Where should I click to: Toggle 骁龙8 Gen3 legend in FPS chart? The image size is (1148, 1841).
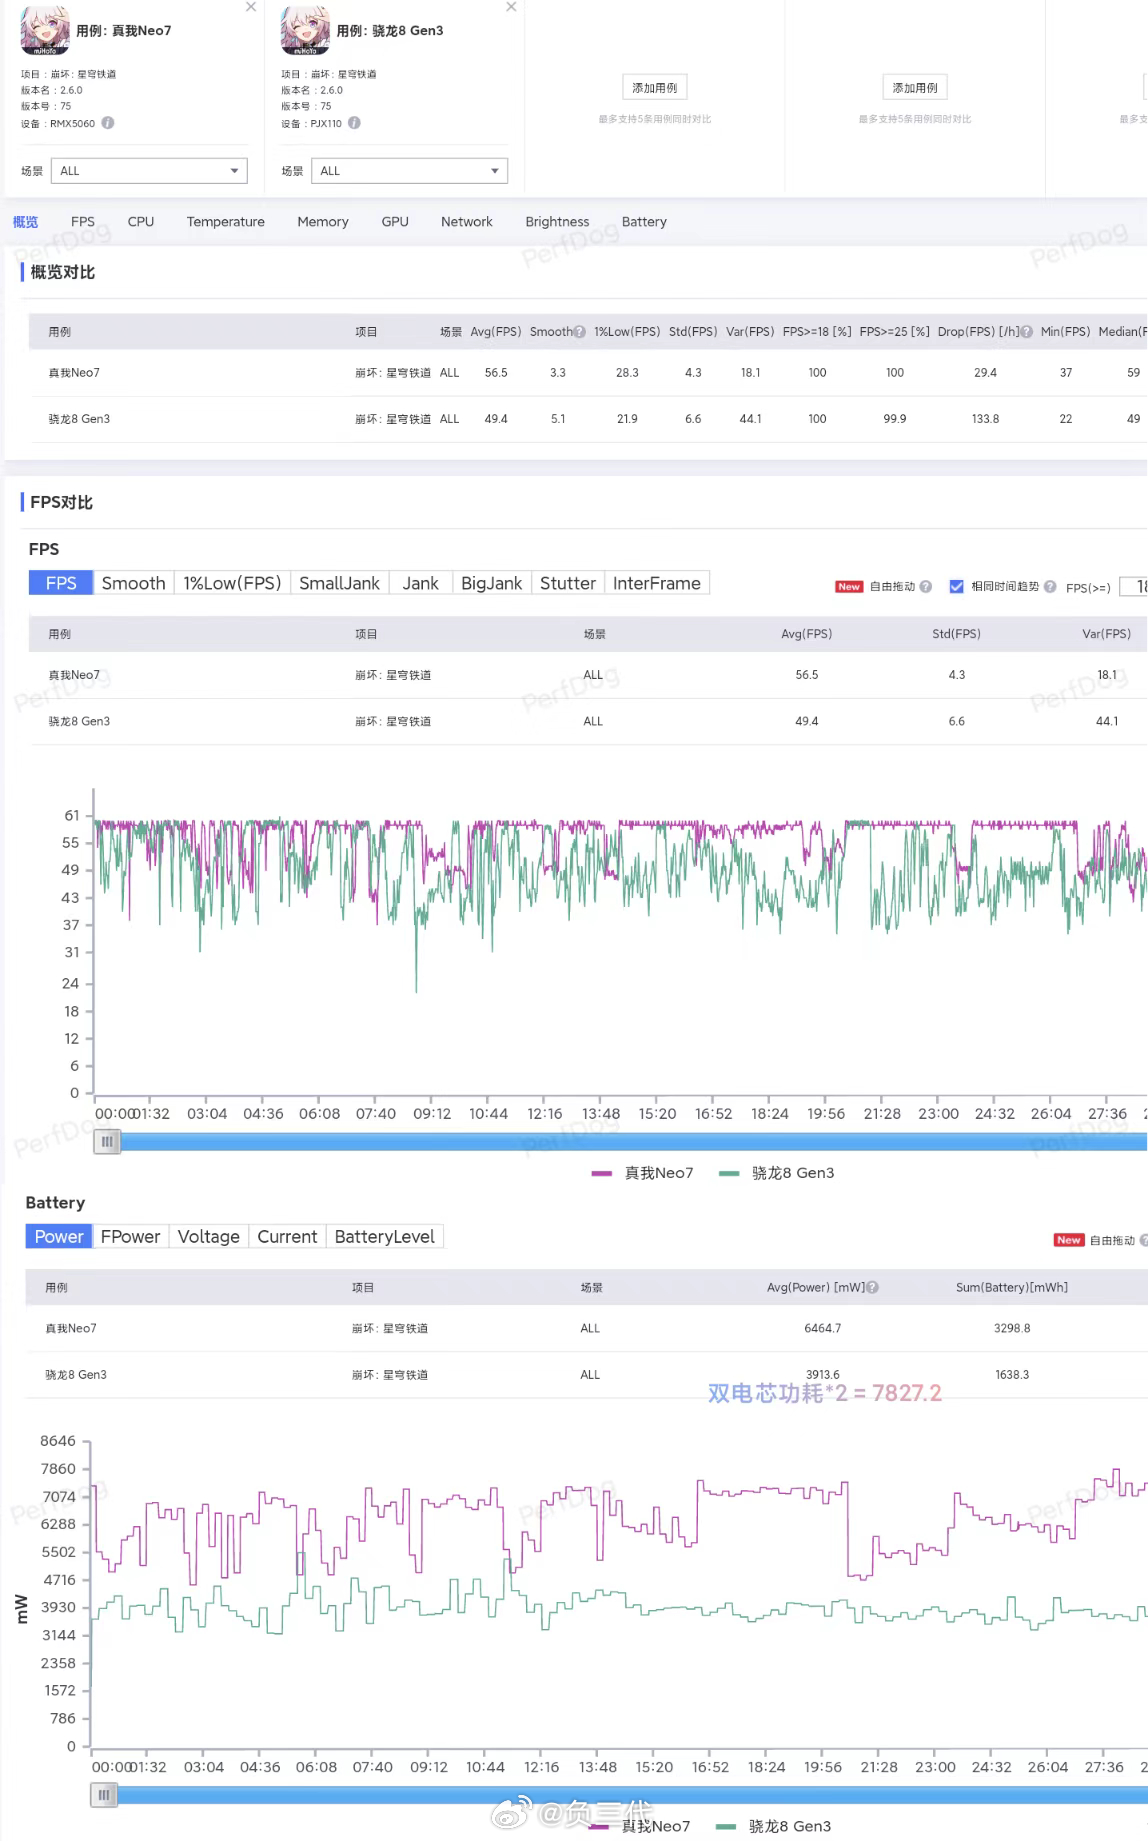click(x=777, y=1173)
